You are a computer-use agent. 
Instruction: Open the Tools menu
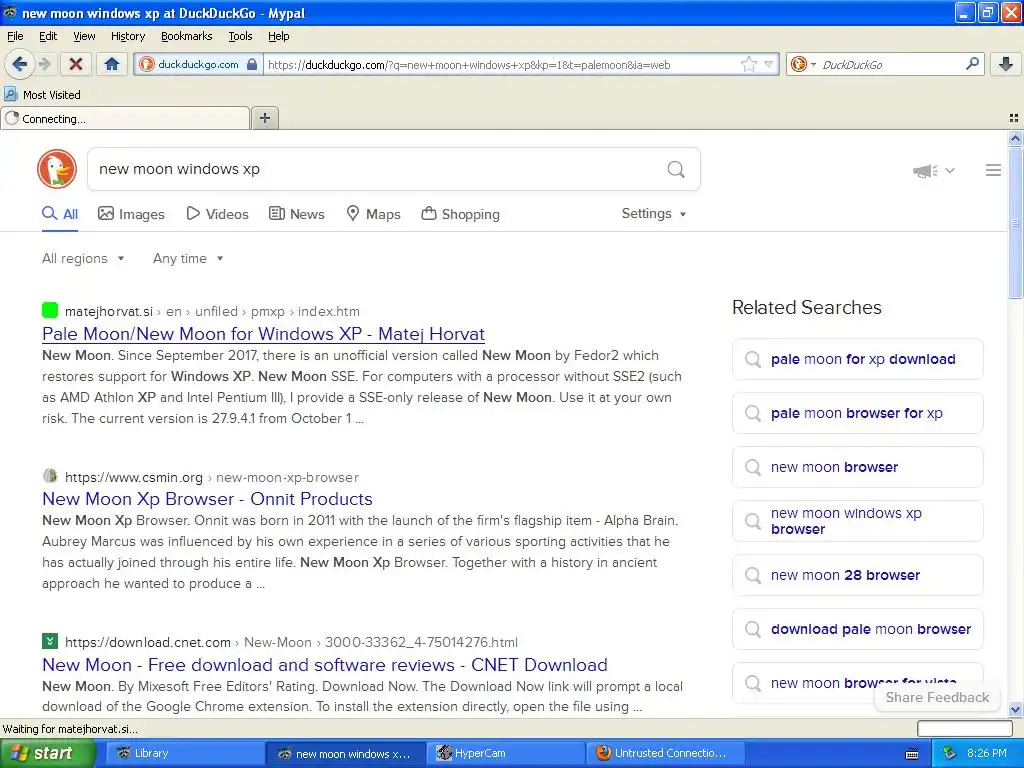(240, 36)
